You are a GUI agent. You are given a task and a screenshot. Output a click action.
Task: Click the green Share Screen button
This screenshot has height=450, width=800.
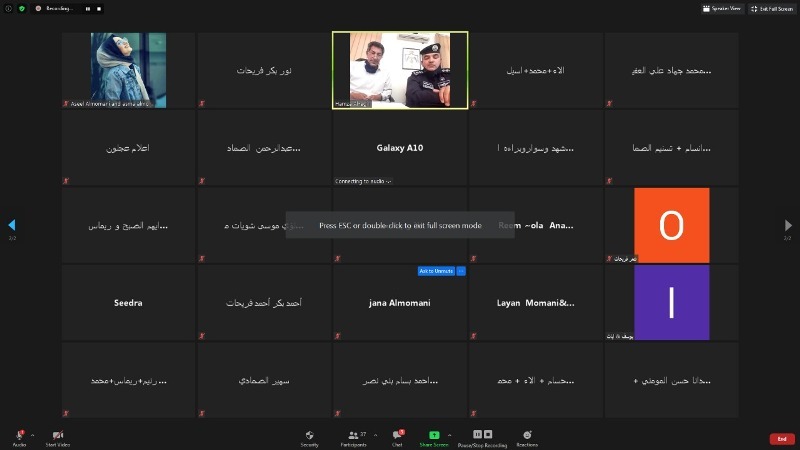[x=434, y=438]
